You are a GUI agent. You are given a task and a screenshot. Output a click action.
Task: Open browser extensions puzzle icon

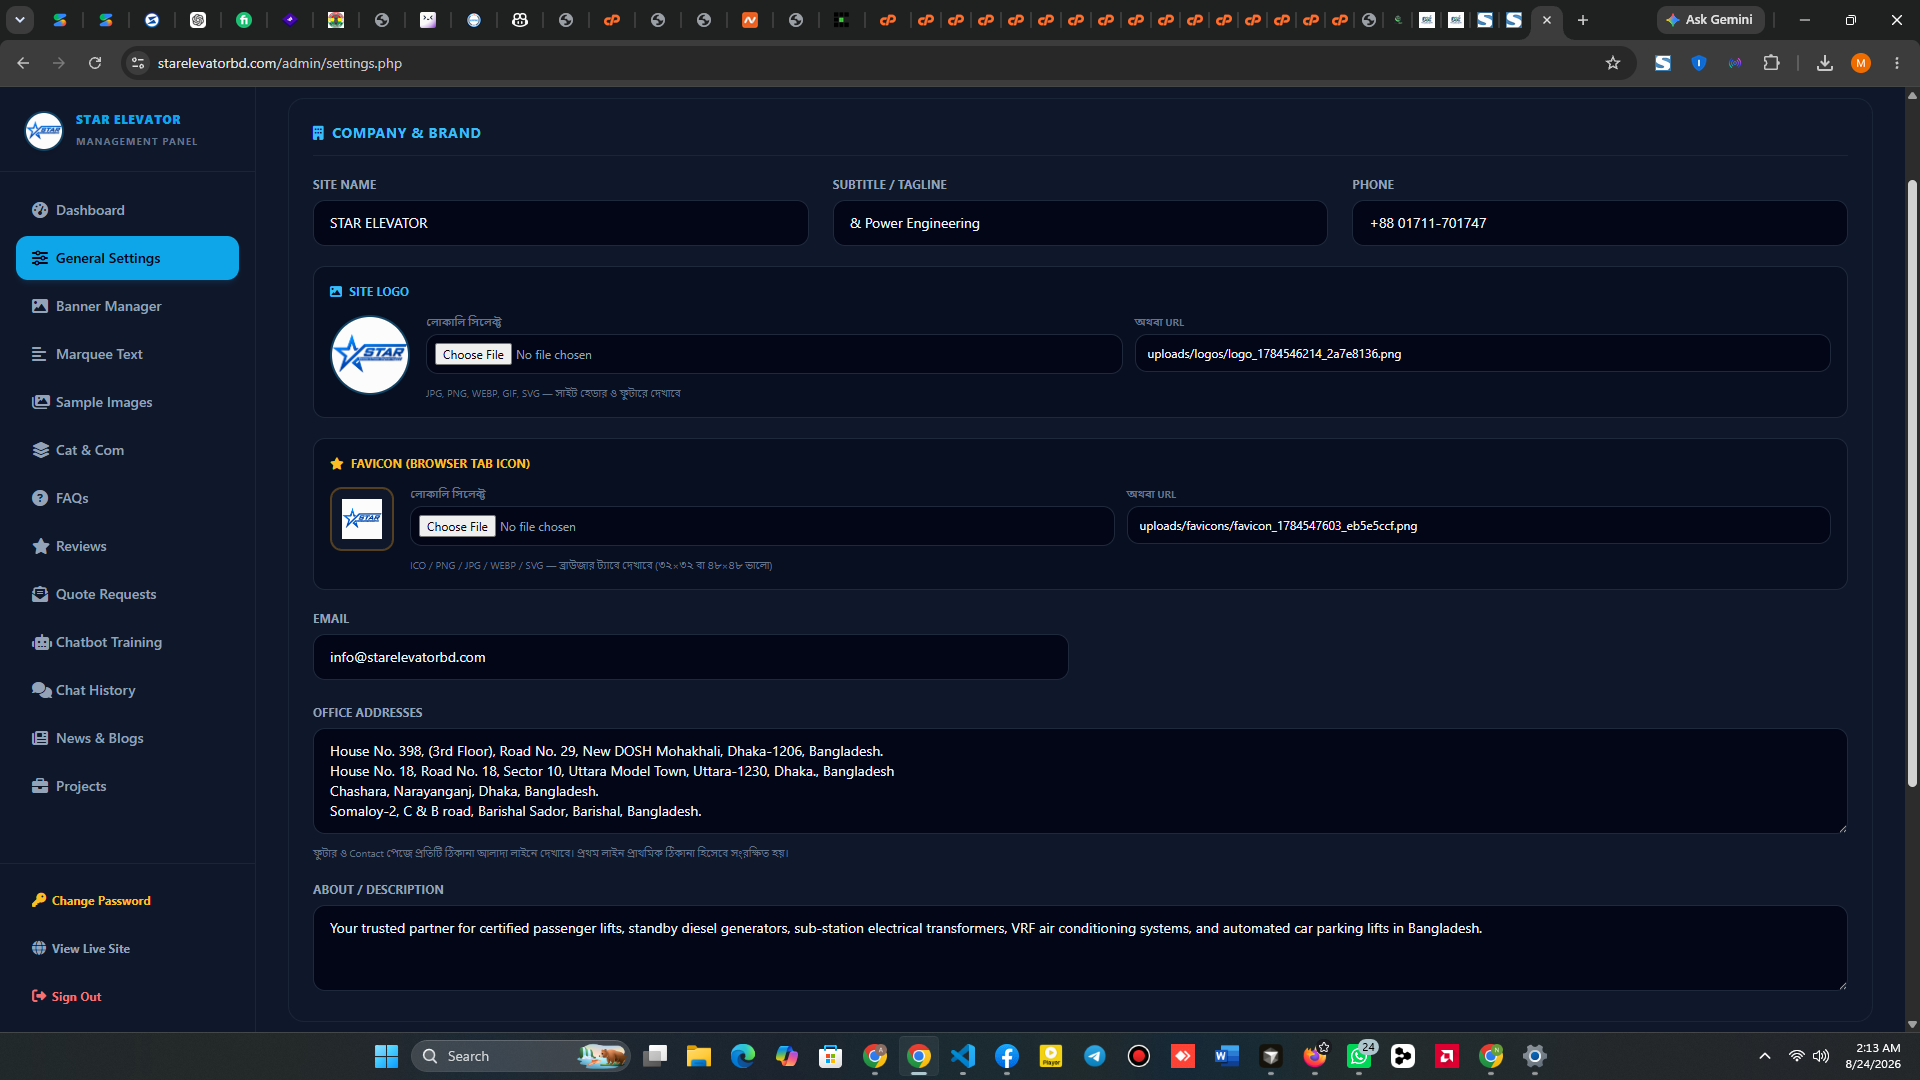[1771, 63]
